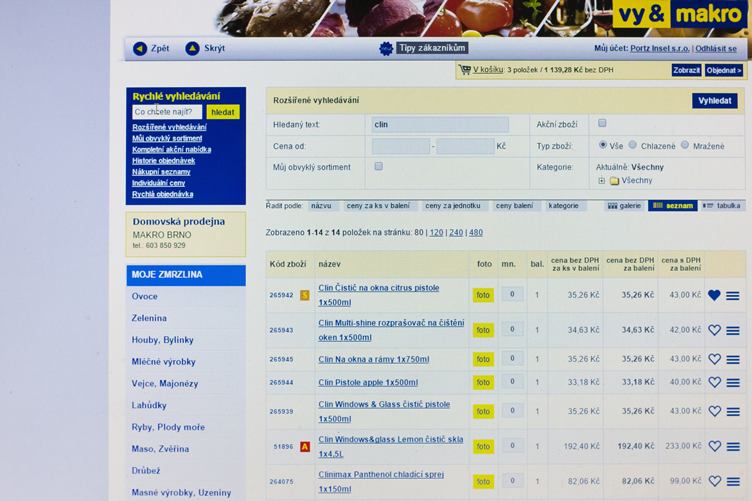Open Ovoce category

pos(144,296)
